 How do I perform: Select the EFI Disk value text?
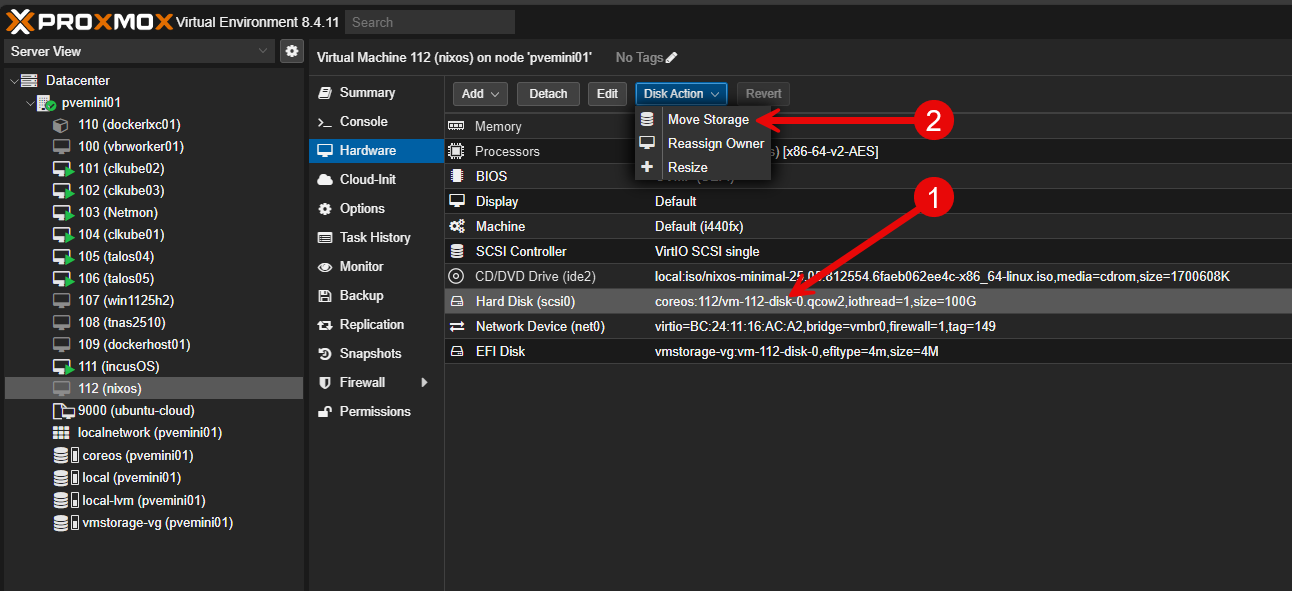point(796,351)
